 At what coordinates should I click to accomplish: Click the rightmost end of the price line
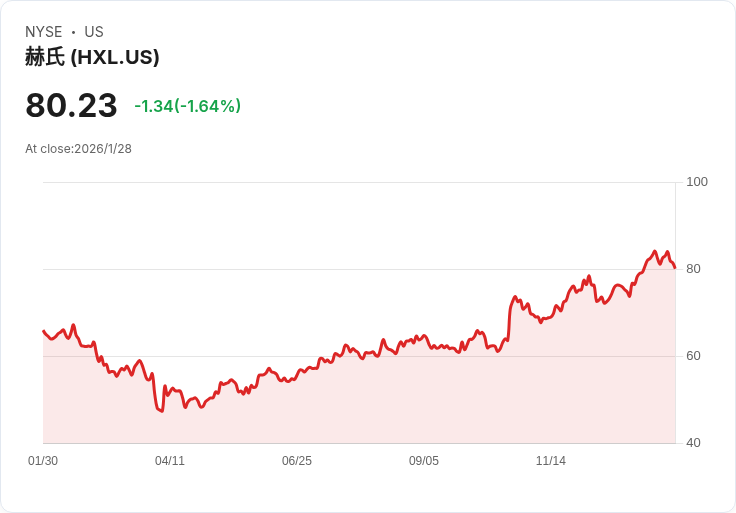pos(675,268)
